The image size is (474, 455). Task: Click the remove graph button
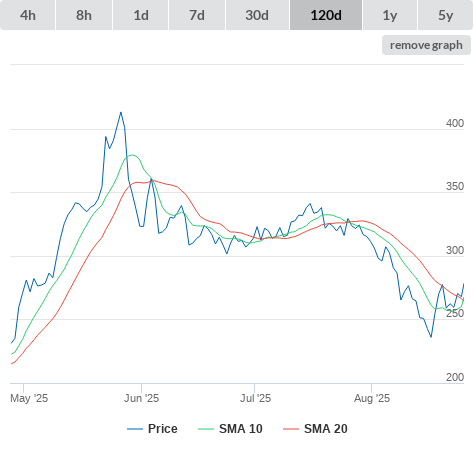[x=426, y=45]
